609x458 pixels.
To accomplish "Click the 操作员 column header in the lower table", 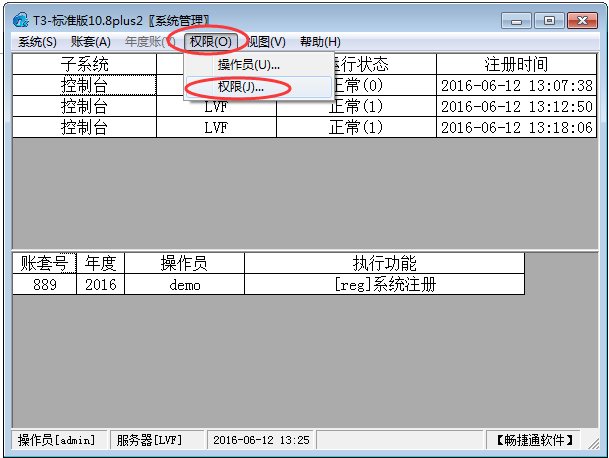I will [x=184, y=263].
